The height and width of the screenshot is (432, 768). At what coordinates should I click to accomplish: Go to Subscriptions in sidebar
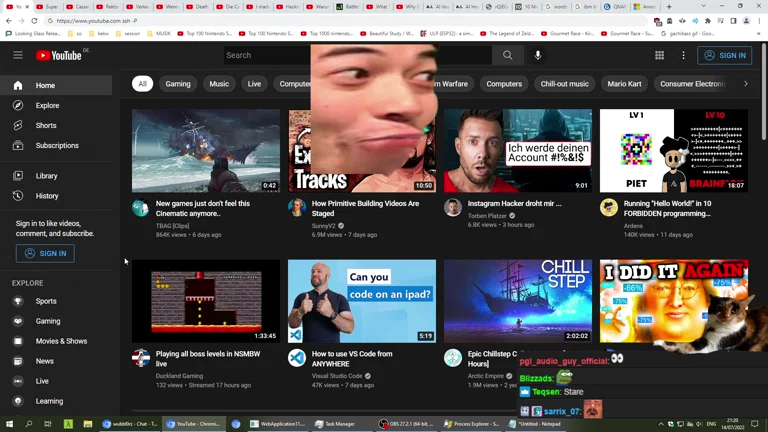click(x=57, y=145)
